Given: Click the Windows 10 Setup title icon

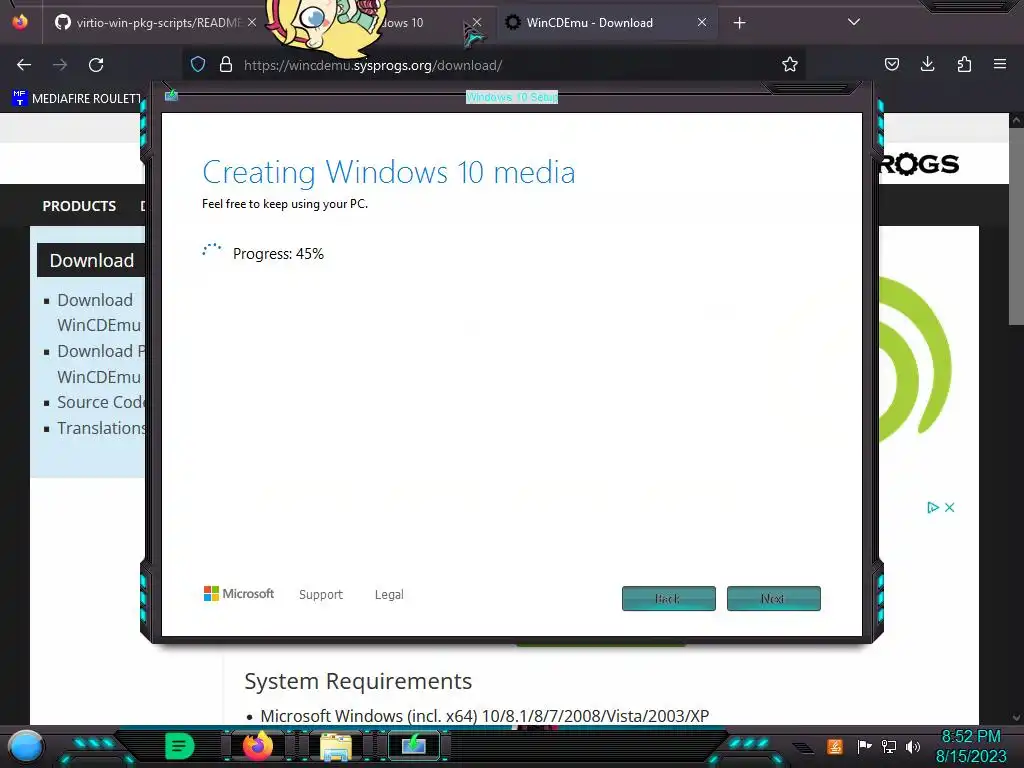Looking at the screenshot, I should point(171,96).
